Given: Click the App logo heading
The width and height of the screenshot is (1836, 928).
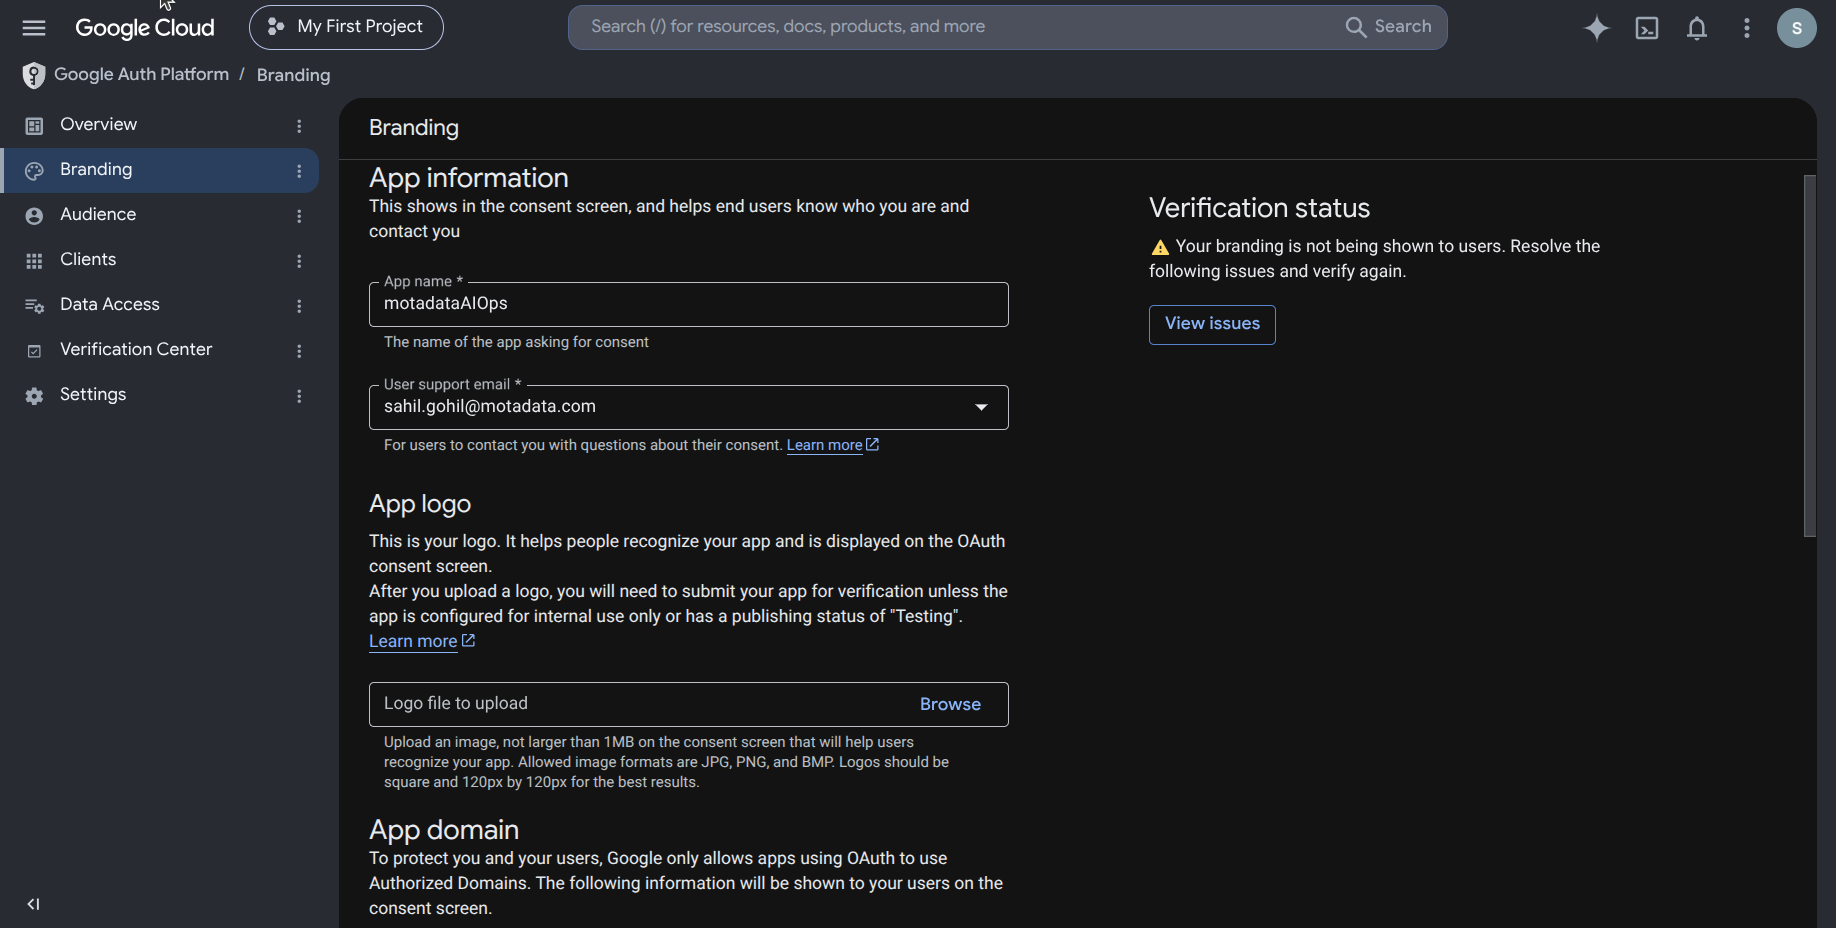Looking at the screenshot, I should point(420,504).
